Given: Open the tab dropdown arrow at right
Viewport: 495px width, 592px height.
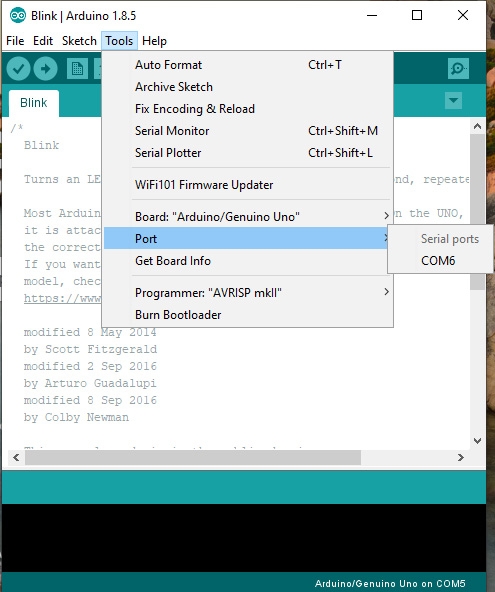Looking at the screenshot, I should coord(453,100).
